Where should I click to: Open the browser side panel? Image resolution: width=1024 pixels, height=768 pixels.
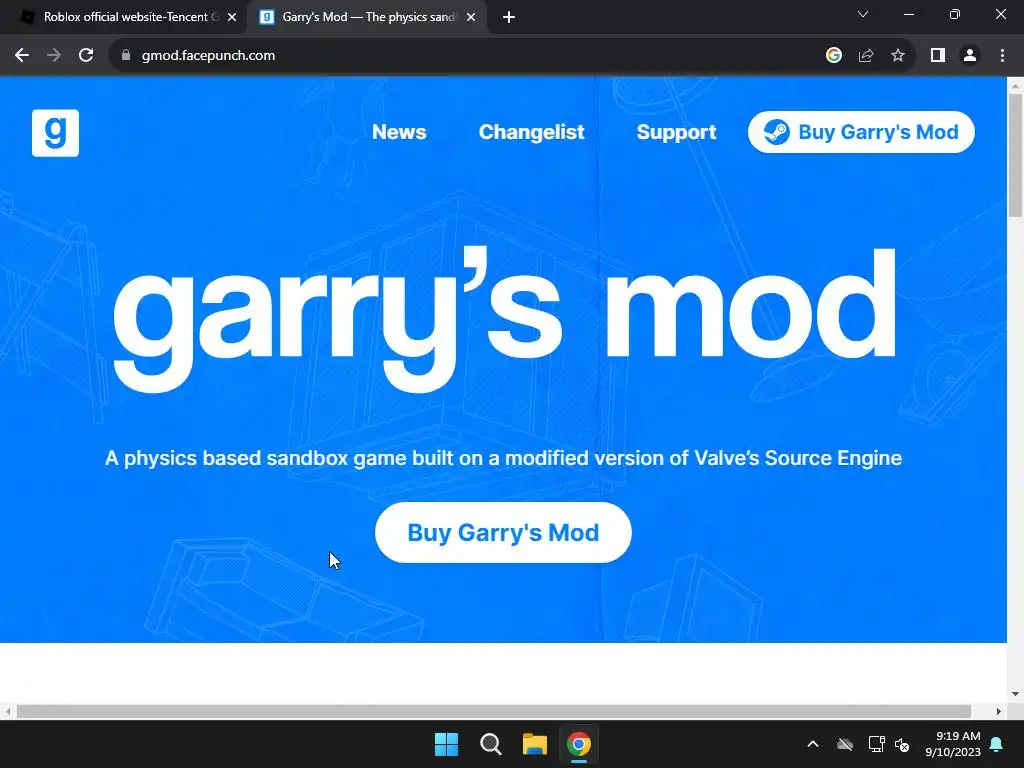tap(938, 56)
